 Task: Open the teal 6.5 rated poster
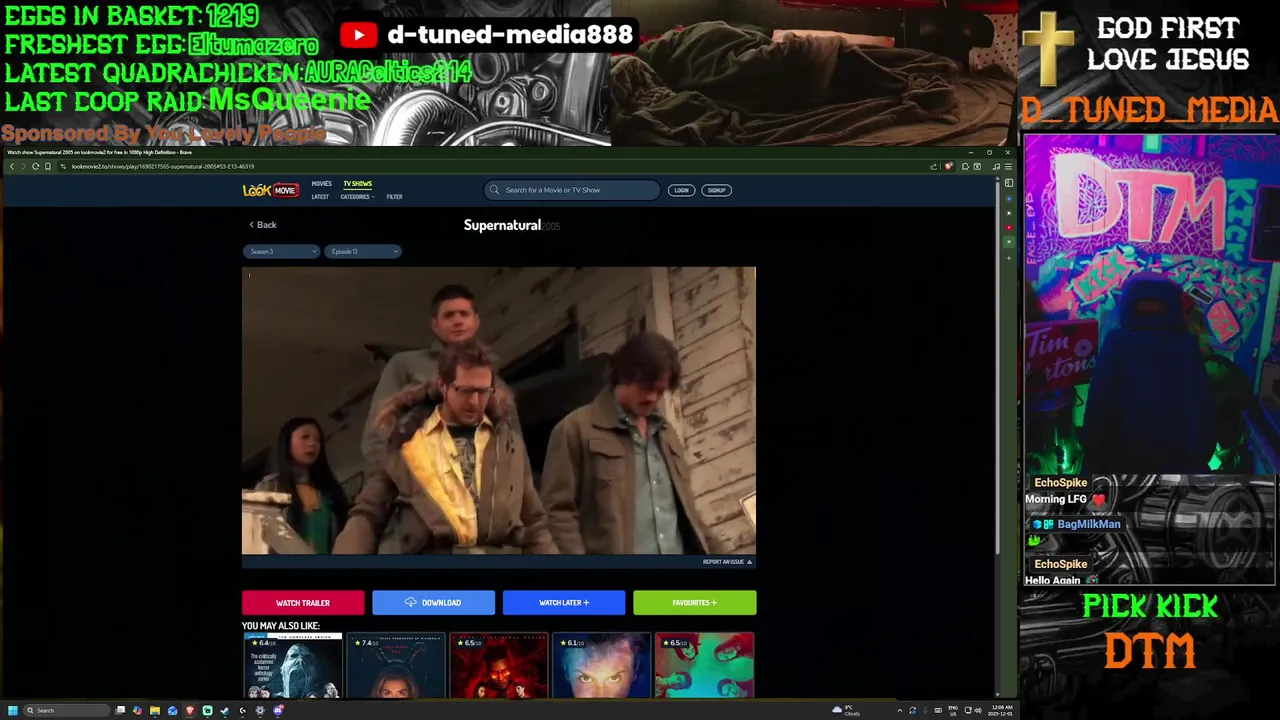point(705,666)
